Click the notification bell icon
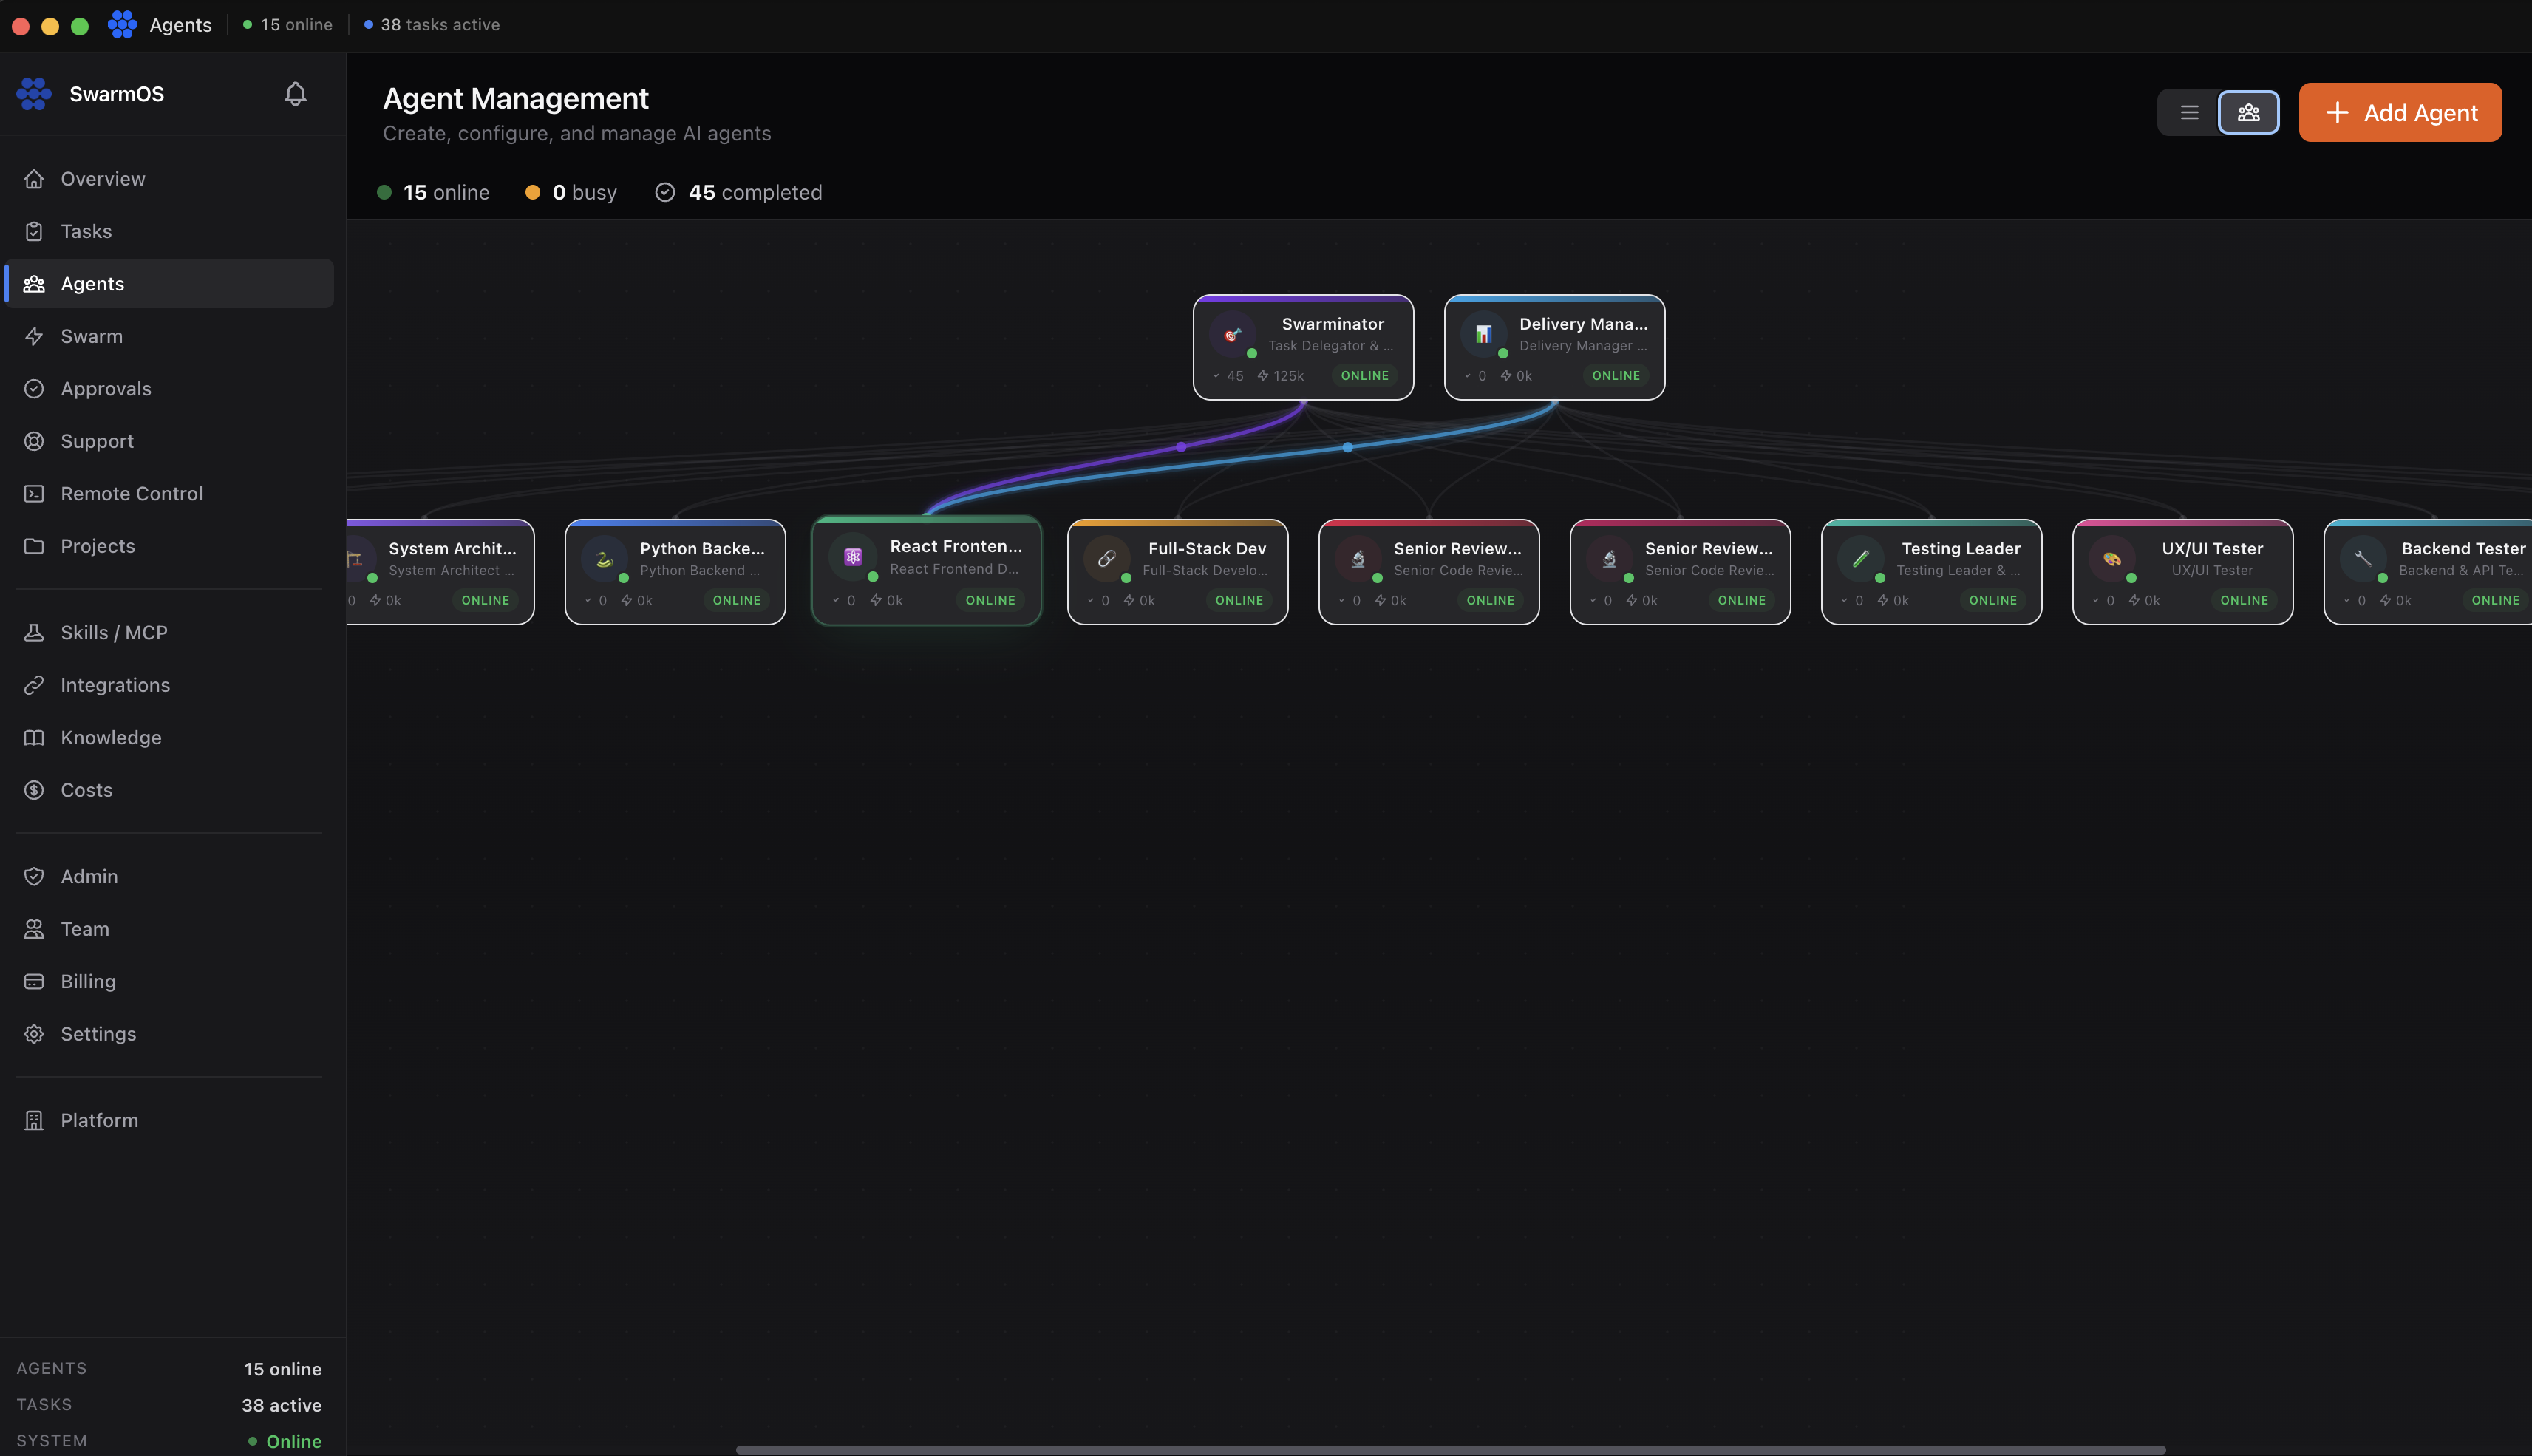 [295, 93]
